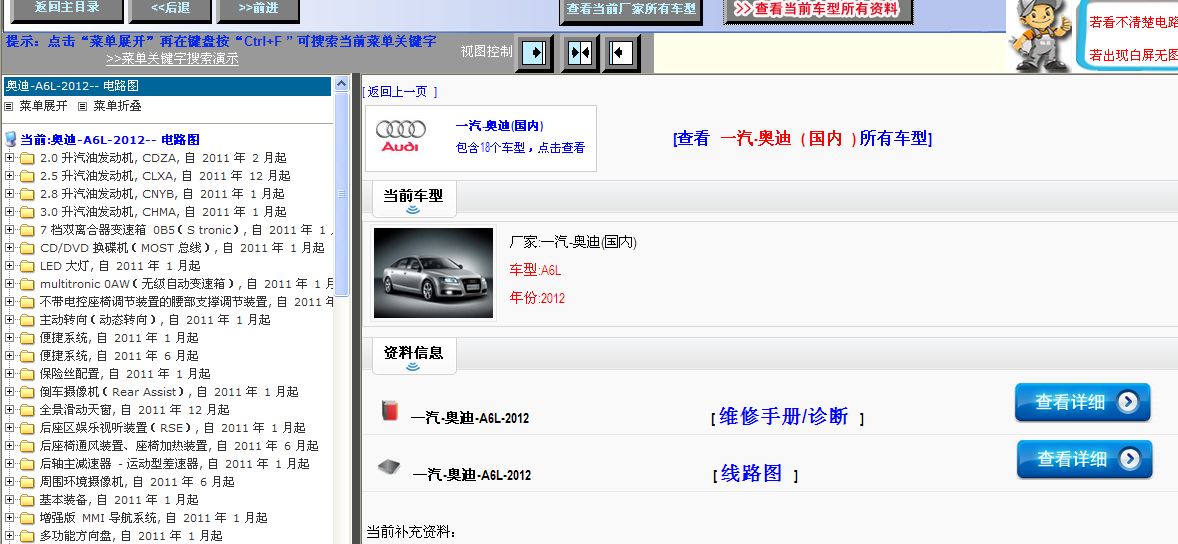Open the 线路图 link
The image size is (1178, 544).
(x=751, y=473)
